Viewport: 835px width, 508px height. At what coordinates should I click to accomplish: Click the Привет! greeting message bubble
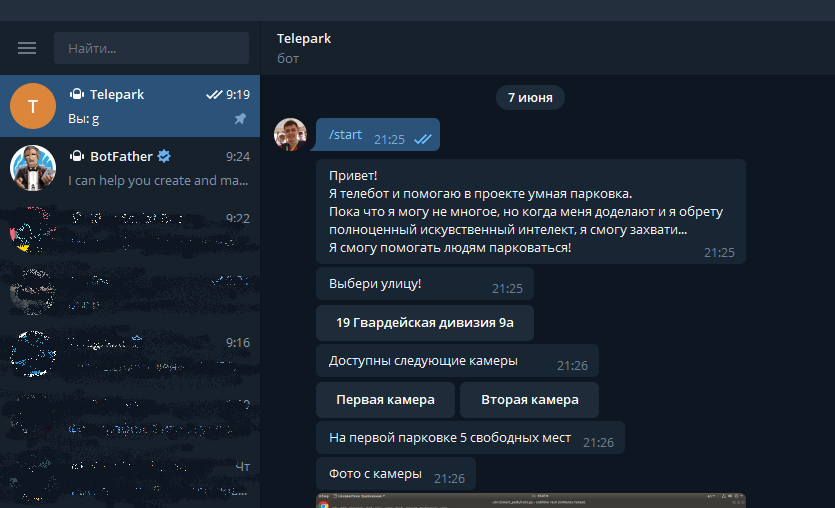click(530, 211)
